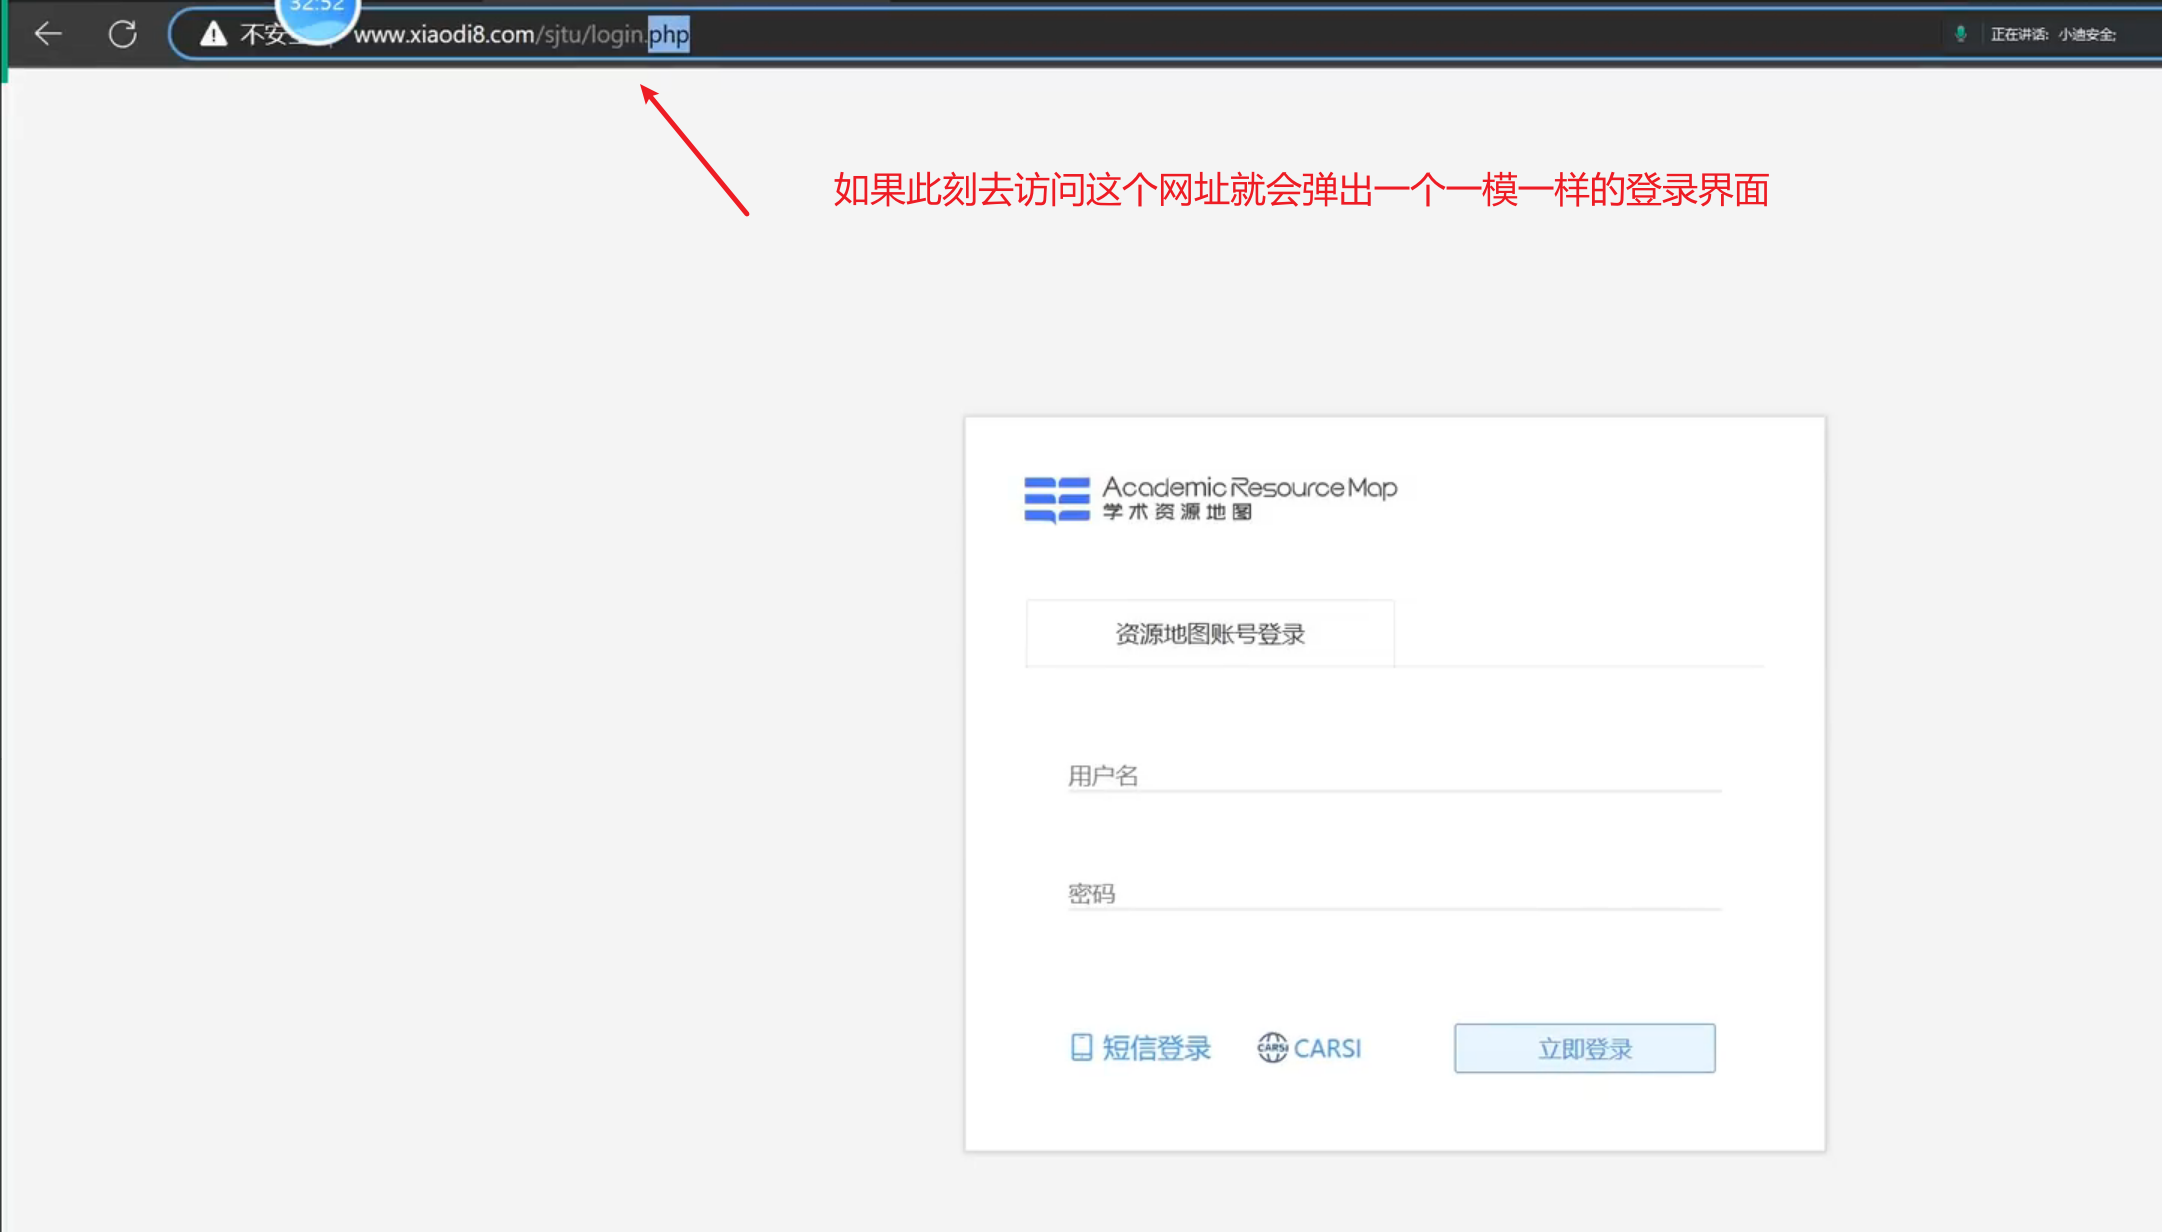Click the 正在讲话 小迪安全 speaker status

coord(2052,34)
